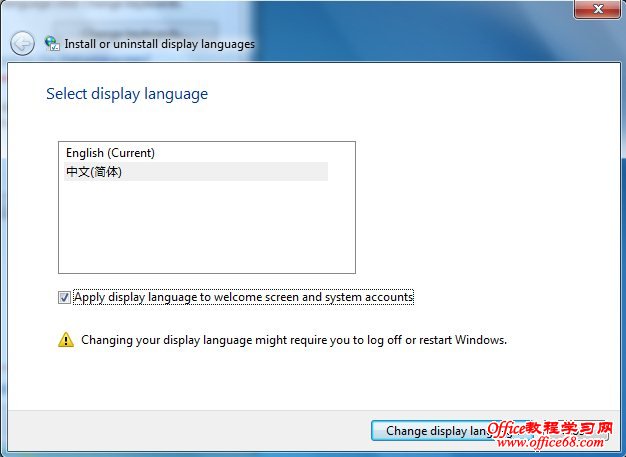
Task: Click the globe icon beside the dialog title
Action: click(52, 43)
